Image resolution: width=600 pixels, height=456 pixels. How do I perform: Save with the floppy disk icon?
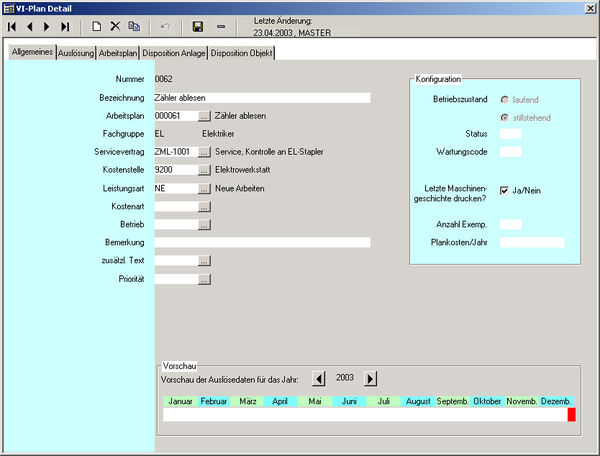tap(198, 27)
